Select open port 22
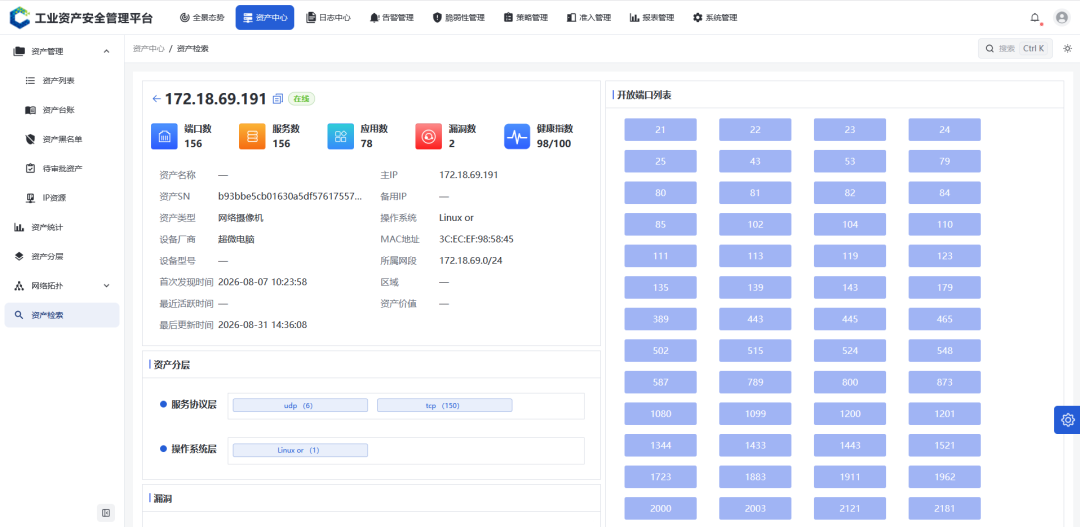This screenshot has width=1080, height=527. click(x=755, y=130)
